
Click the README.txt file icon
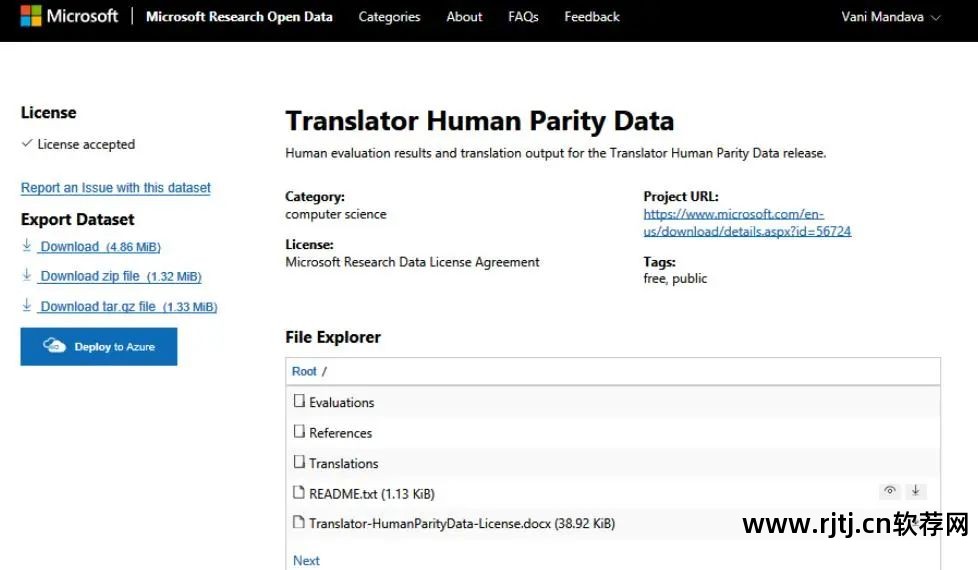(x=299, y=493)
